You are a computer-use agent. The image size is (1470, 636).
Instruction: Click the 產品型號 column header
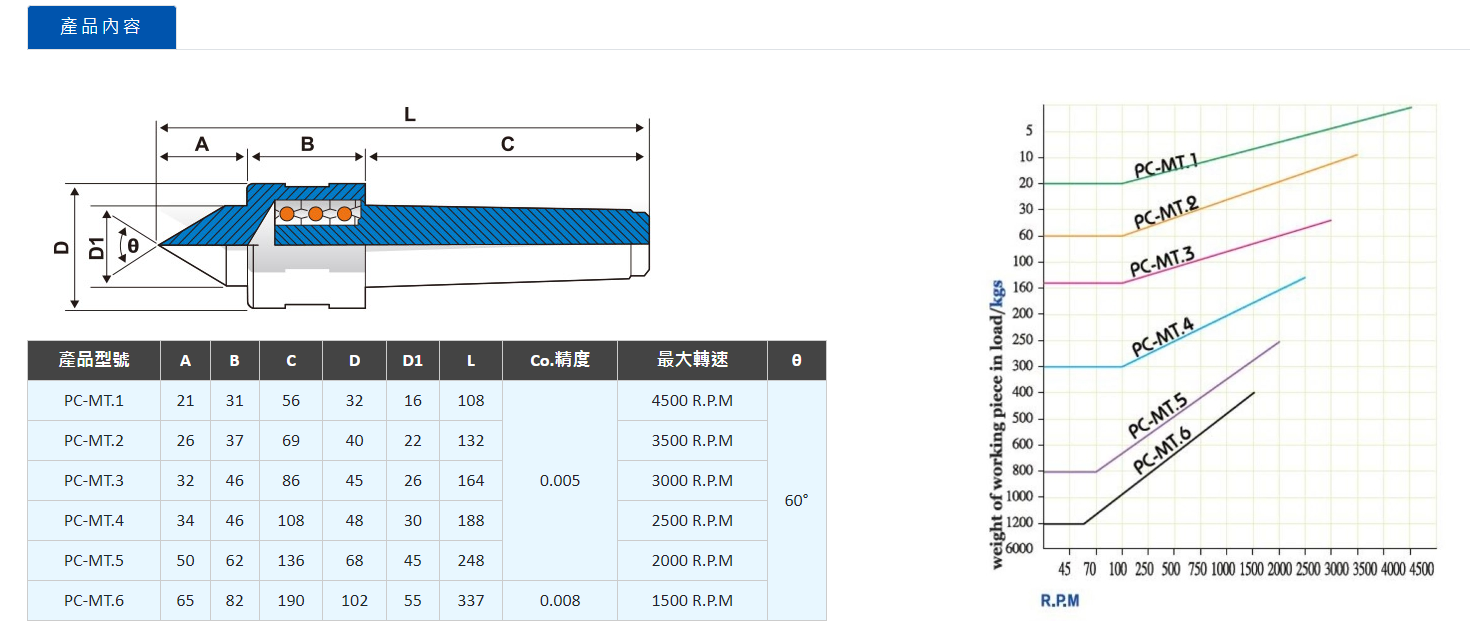tap(94, 361)
